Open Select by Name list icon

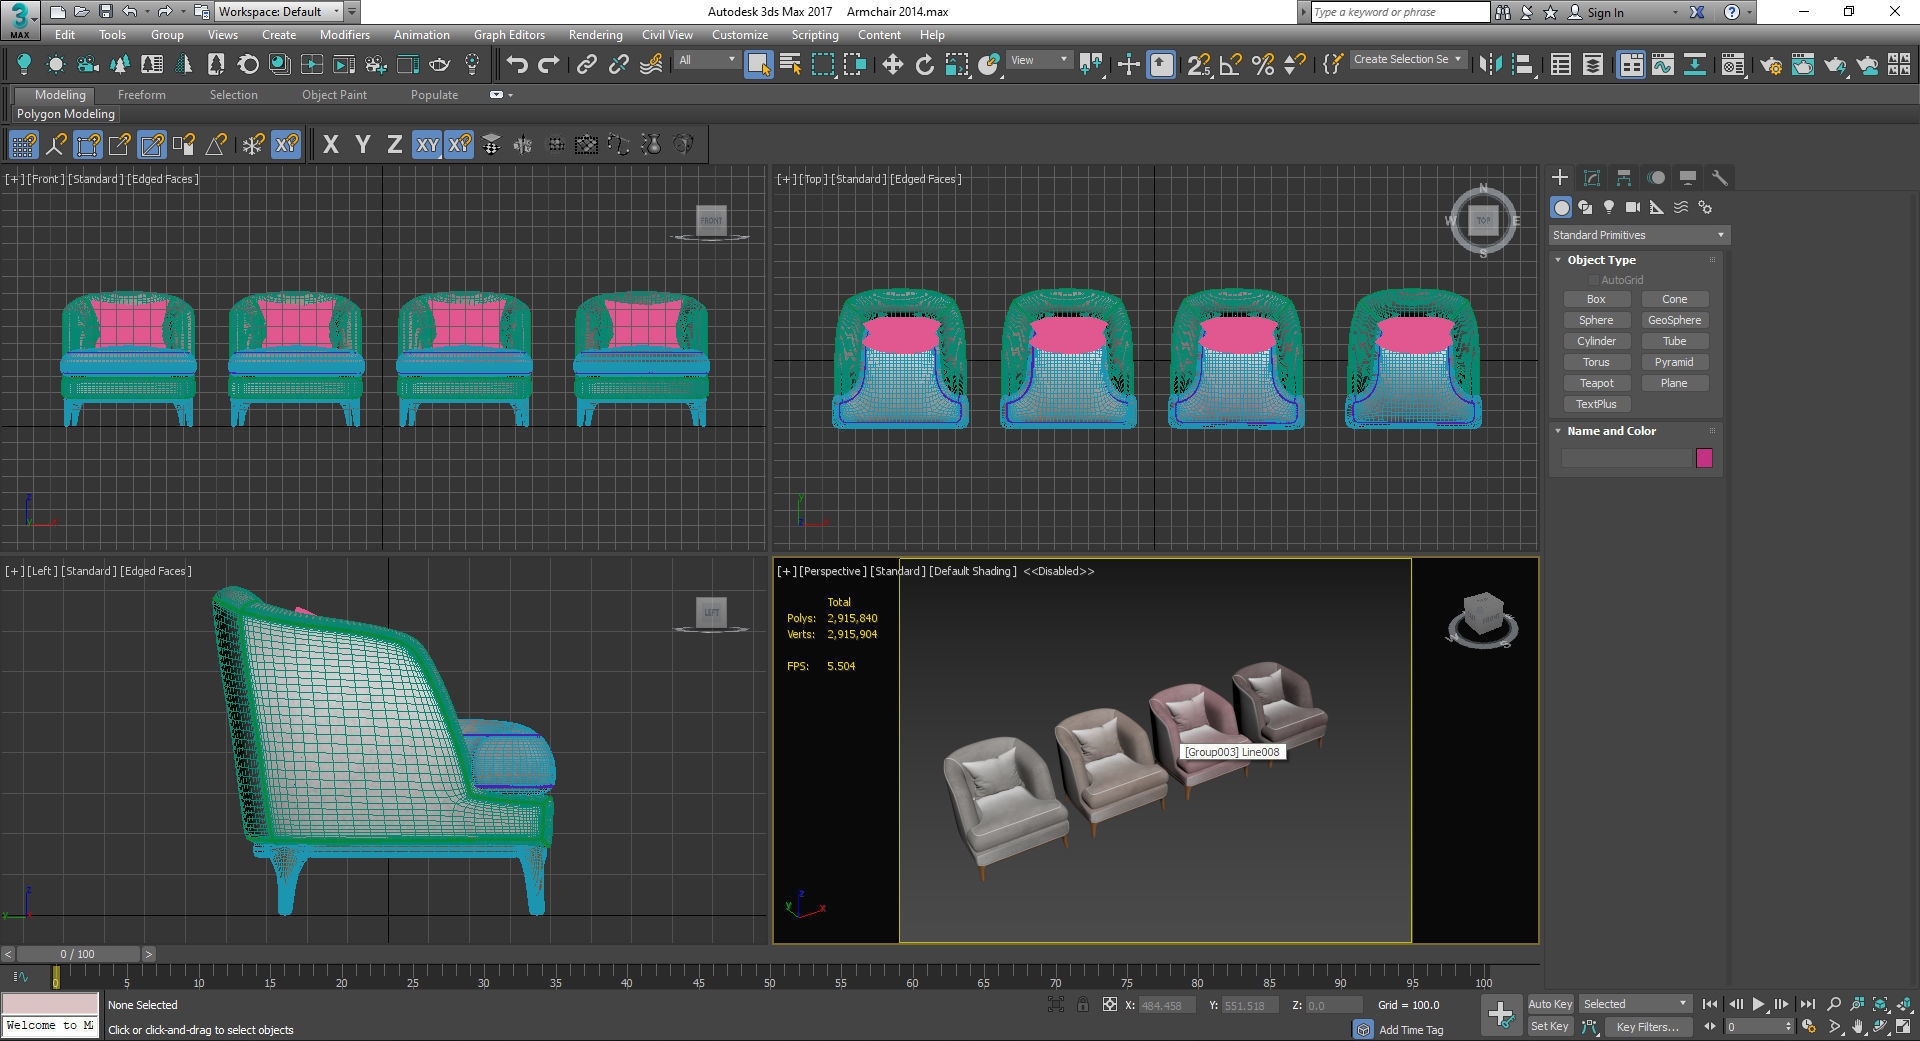tap(790, 65)
